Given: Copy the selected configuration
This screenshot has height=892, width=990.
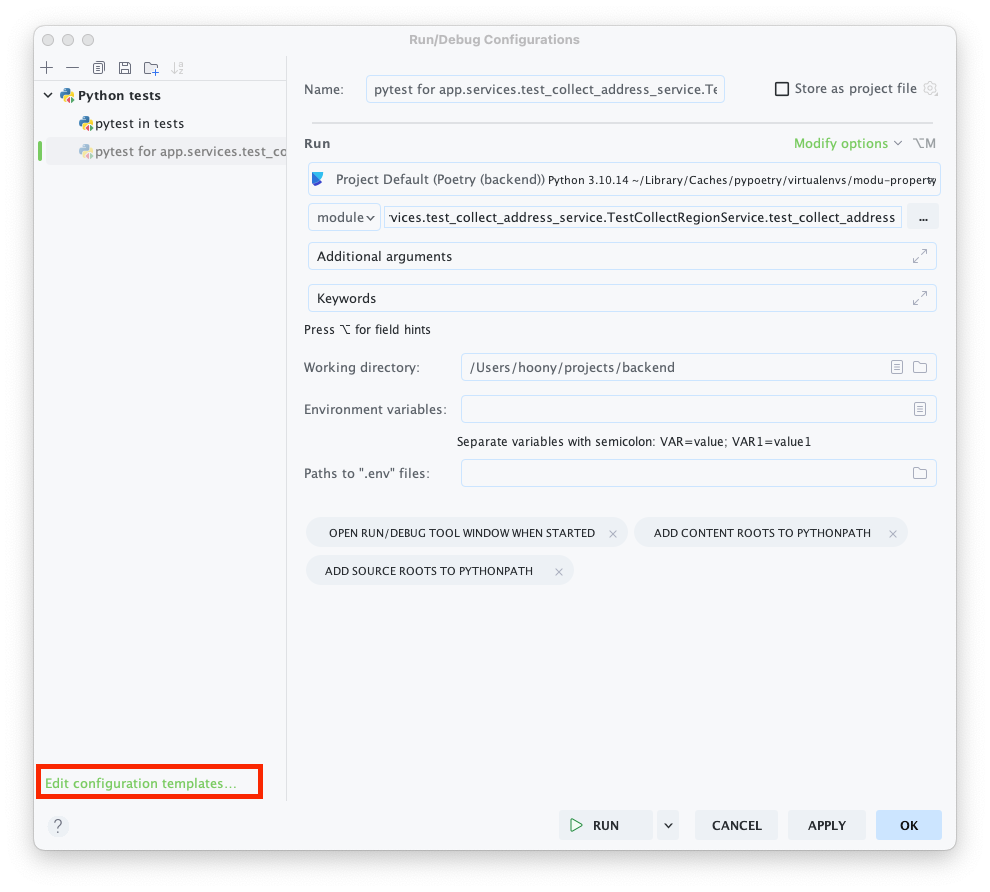Looking at the screenshot, I should (x=98, y=67).
